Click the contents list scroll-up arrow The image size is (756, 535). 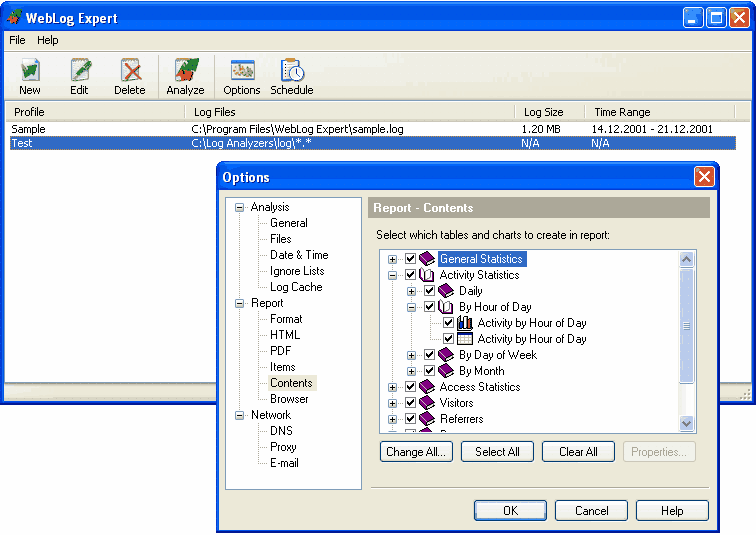pos(687,259)
